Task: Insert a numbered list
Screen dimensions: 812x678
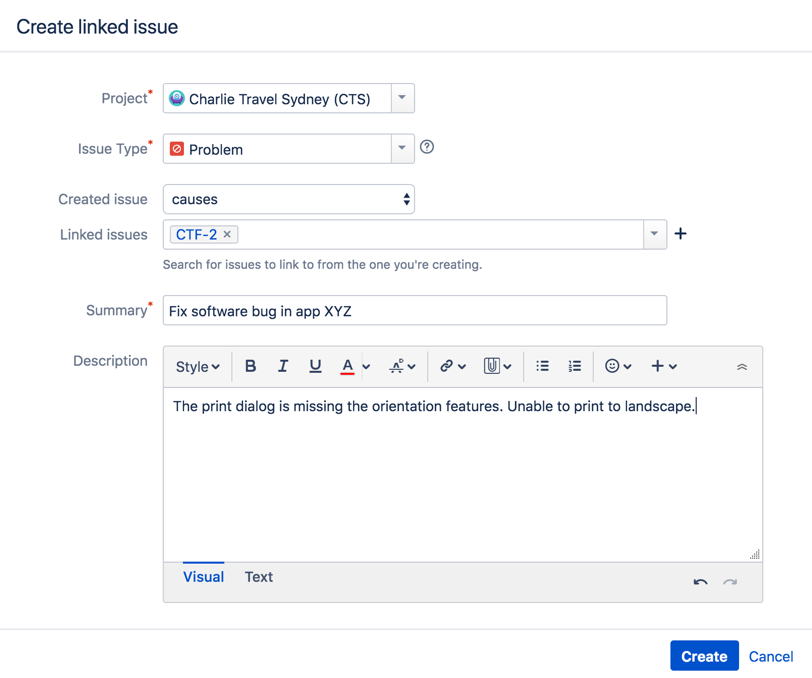Action: [575, 366]
